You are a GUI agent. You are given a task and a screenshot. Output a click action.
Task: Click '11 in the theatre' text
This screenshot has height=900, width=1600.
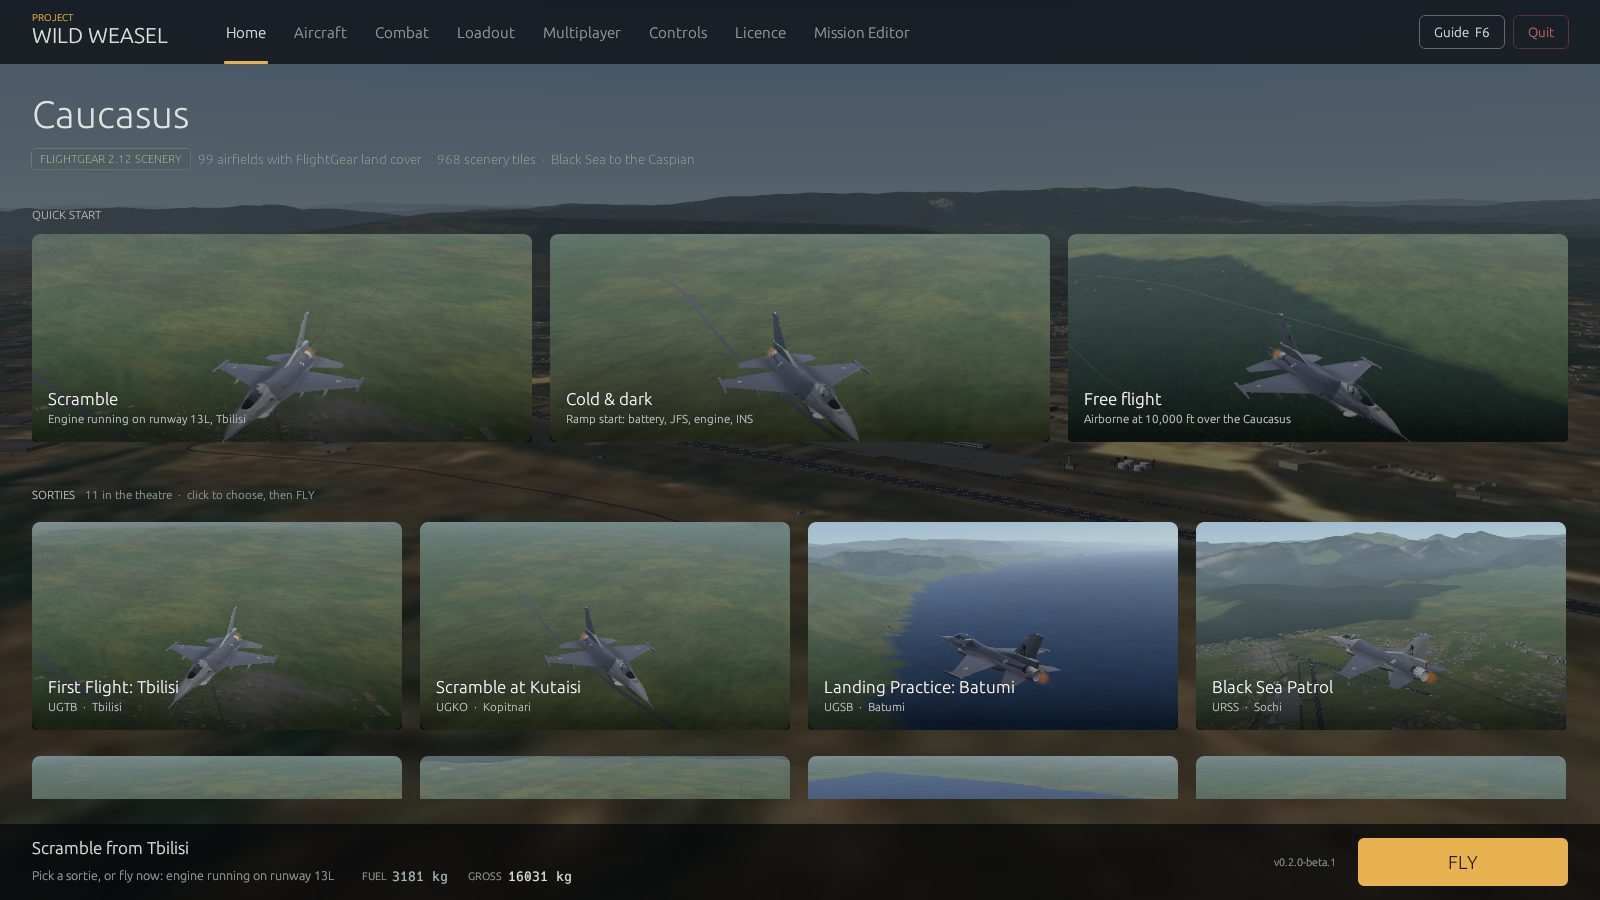tap(128, 495)
